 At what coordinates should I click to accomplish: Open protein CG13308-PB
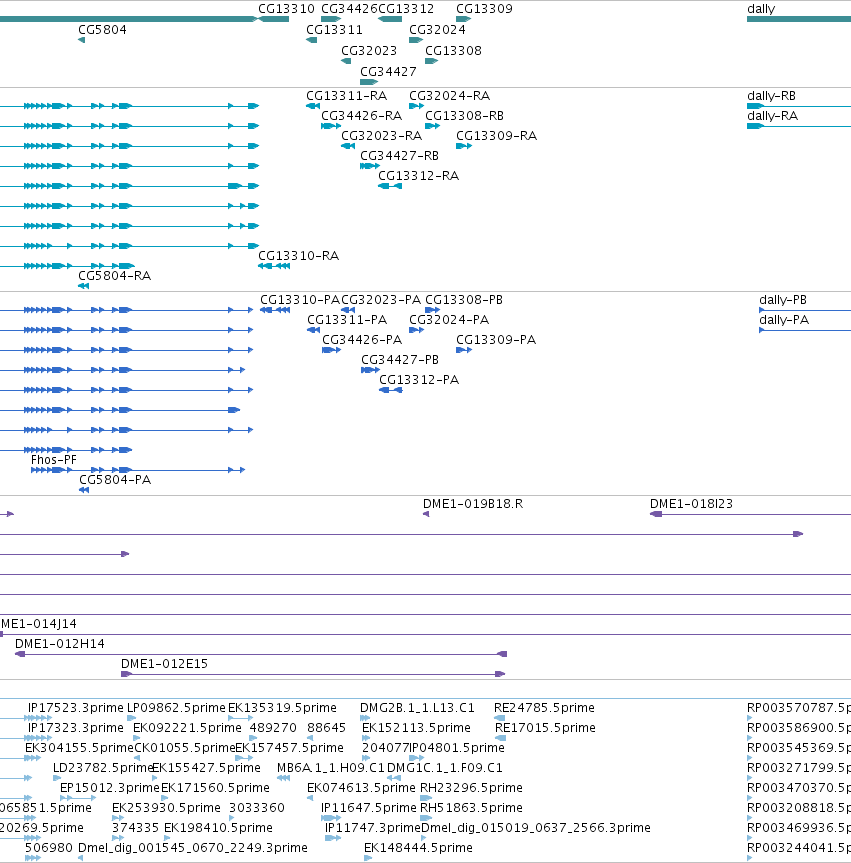(x=464, y=300)
